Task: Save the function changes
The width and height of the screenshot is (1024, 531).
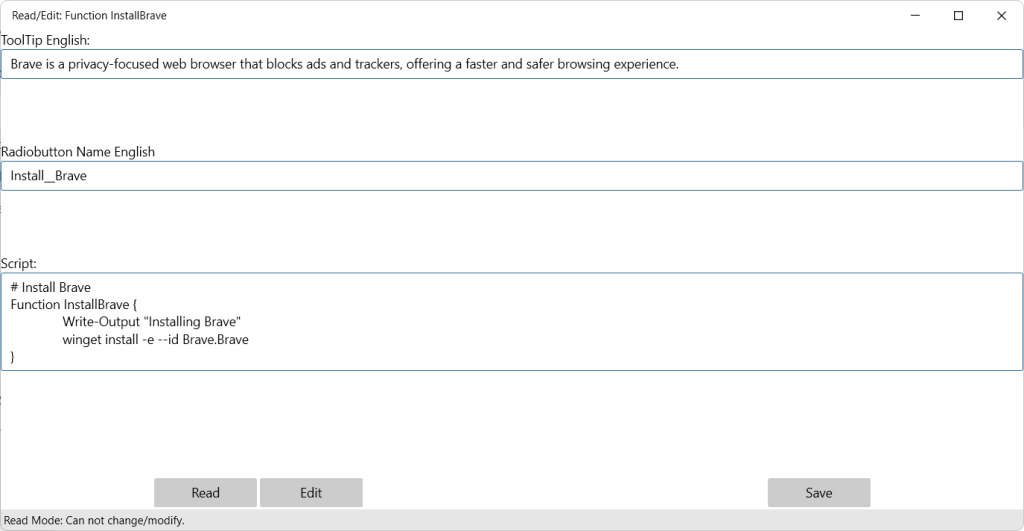Action: (x=819, y=492)
